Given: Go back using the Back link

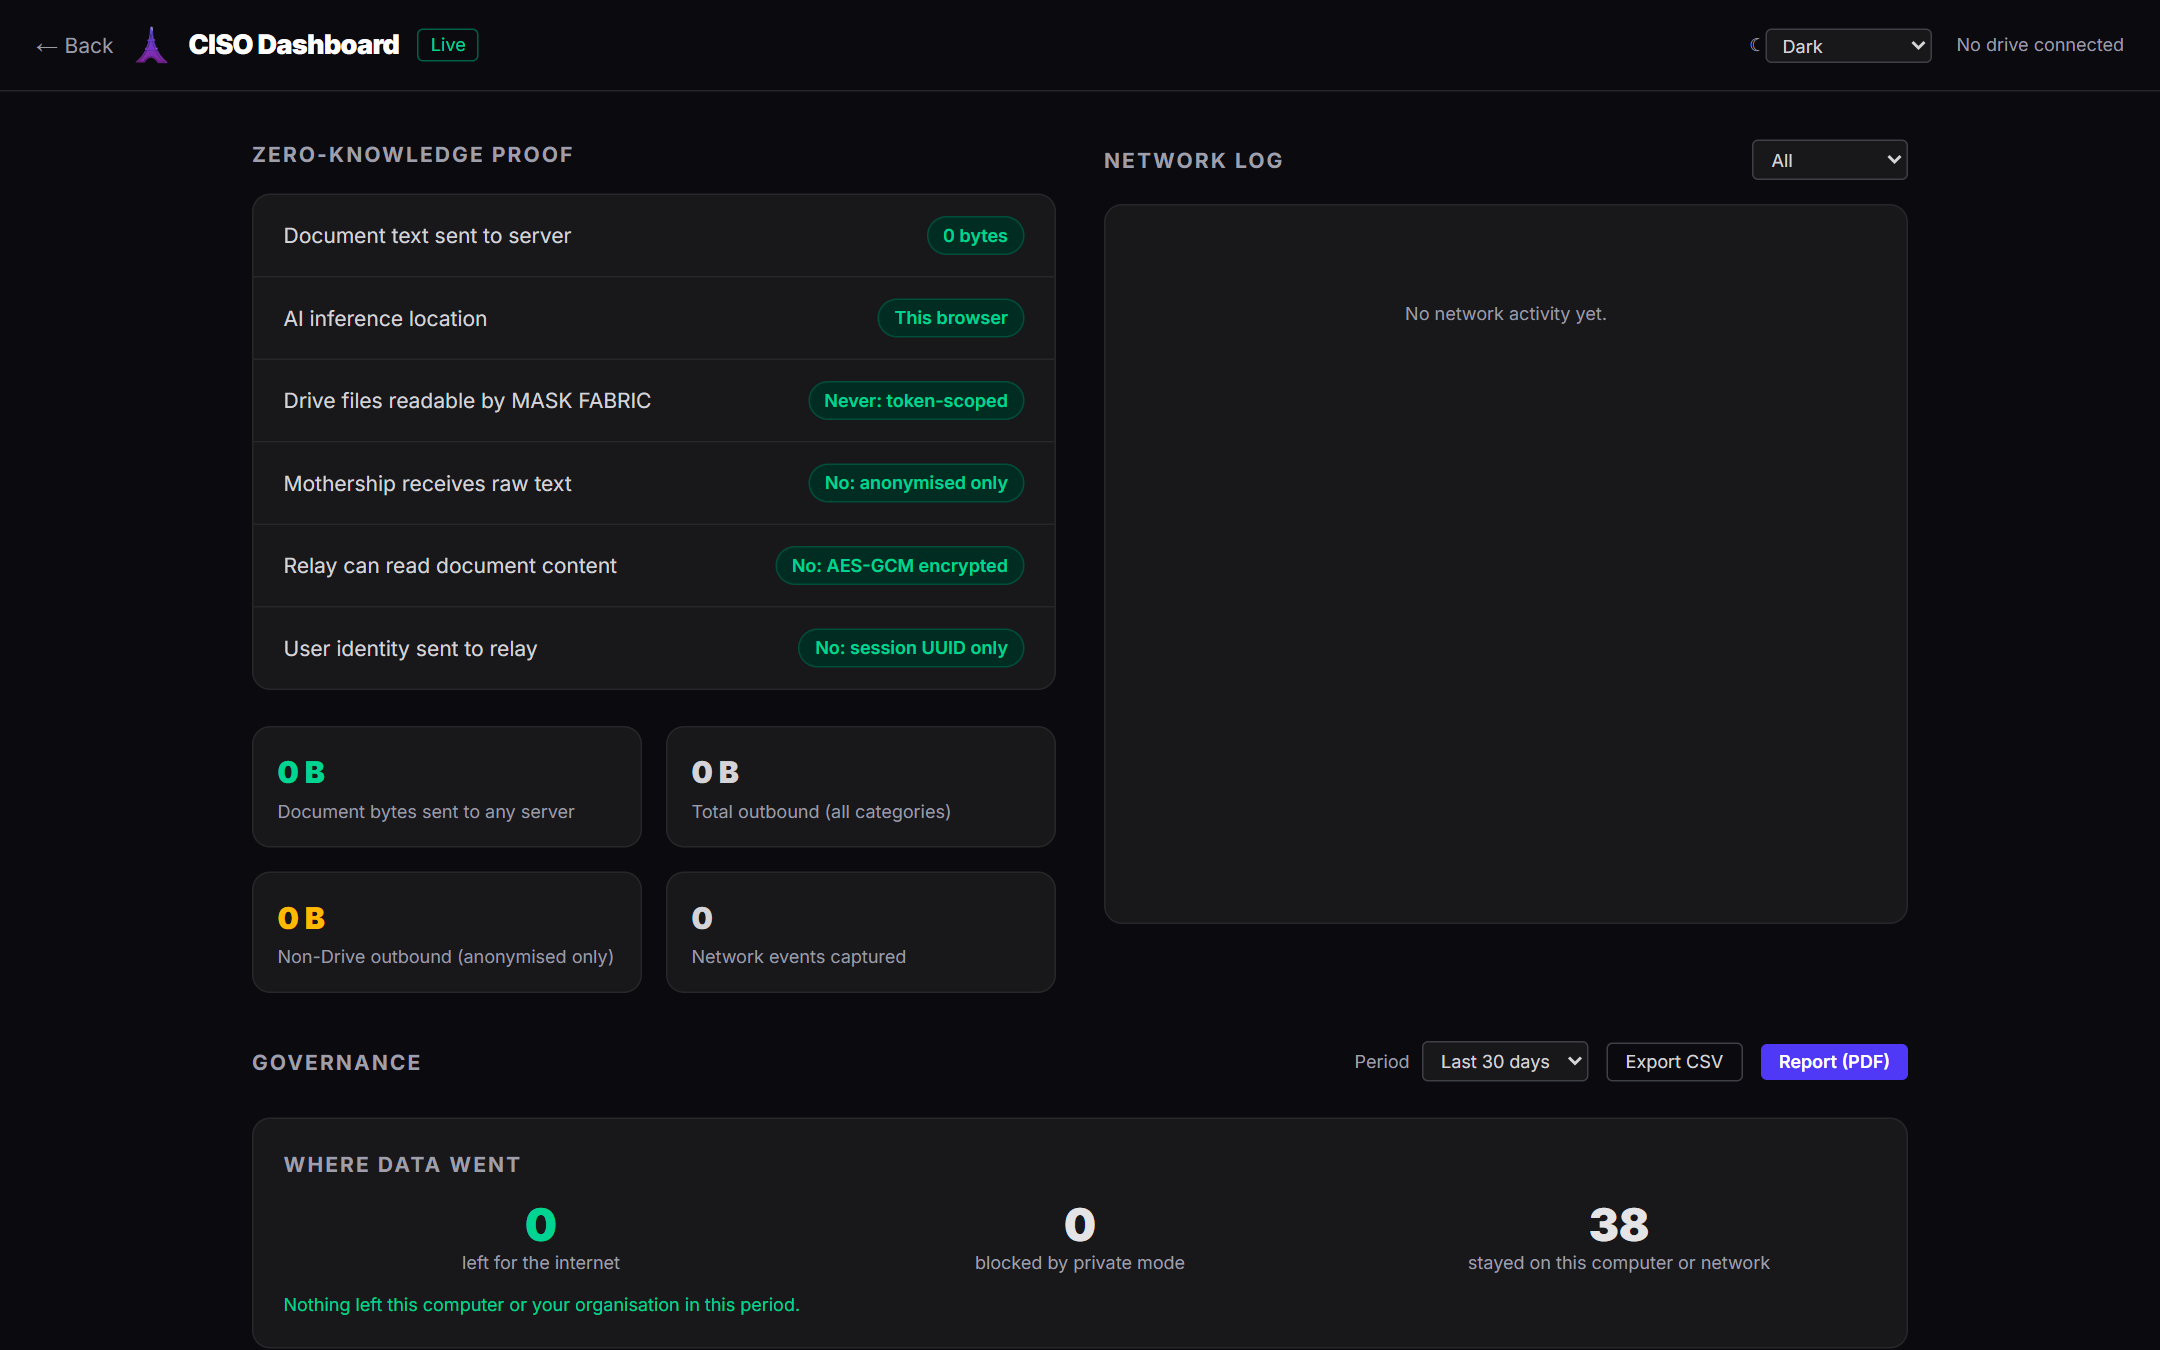Looking at the screenshot, I should [75, 46].
